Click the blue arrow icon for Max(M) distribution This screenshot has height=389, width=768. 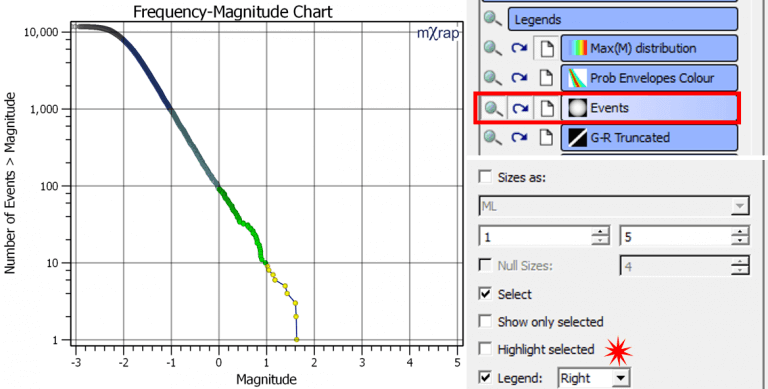point(519,48)
